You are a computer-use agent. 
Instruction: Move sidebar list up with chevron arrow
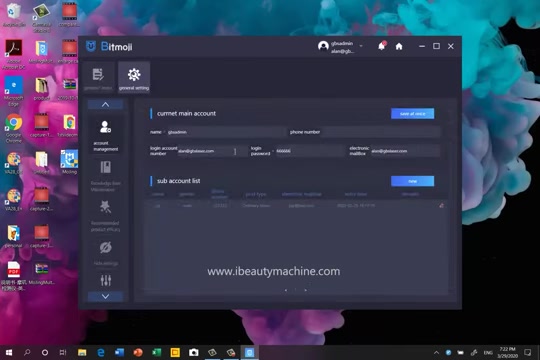point(105,104)
